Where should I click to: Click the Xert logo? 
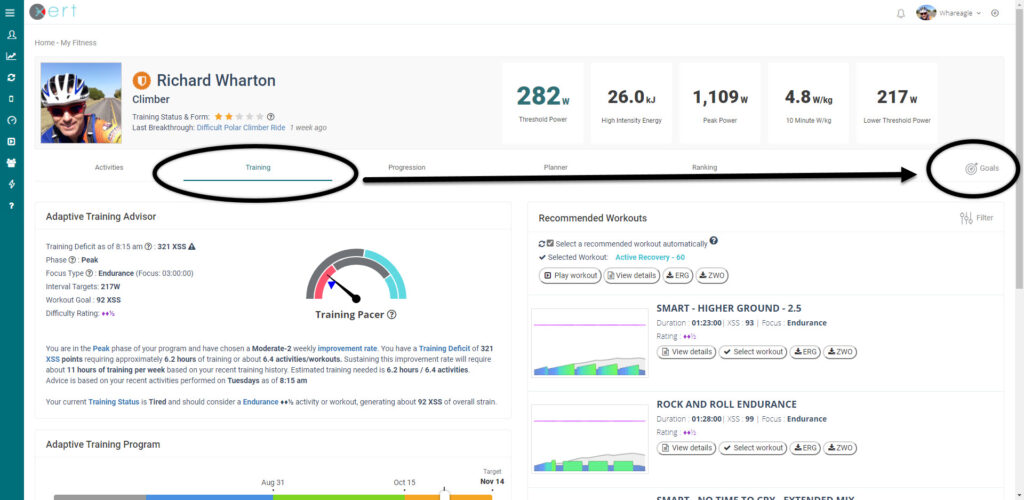pos(53,11)
